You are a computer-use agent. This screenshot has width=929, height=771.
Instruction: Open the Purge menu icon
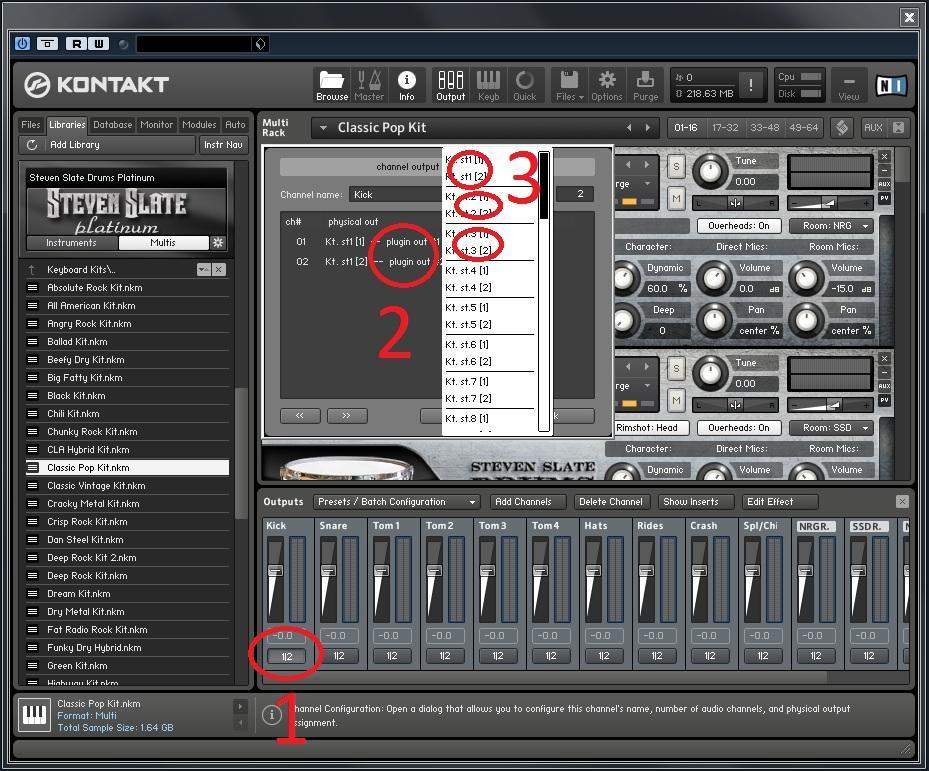[645, 85]
